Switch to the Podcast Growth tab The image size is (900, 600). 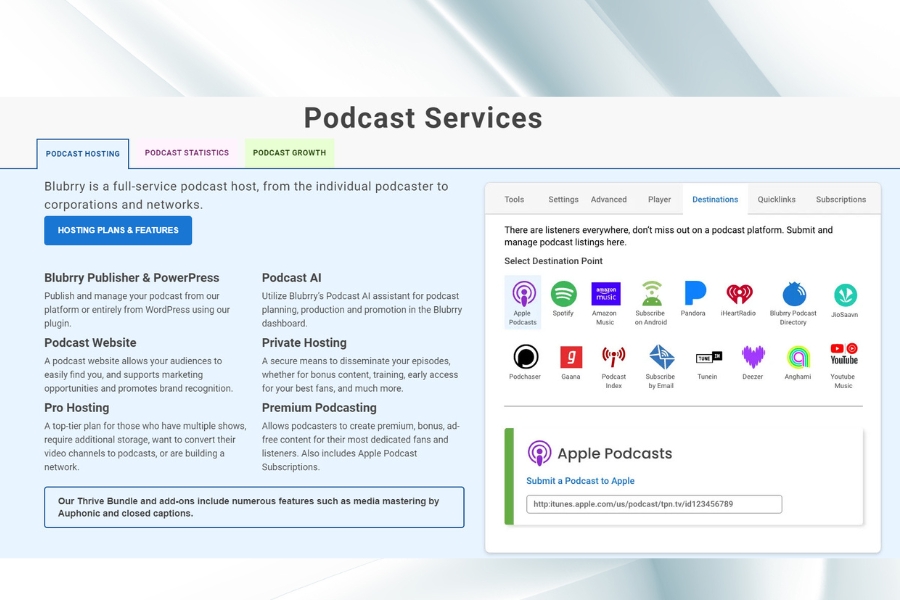pyautogui.click(x=289, y=153)
